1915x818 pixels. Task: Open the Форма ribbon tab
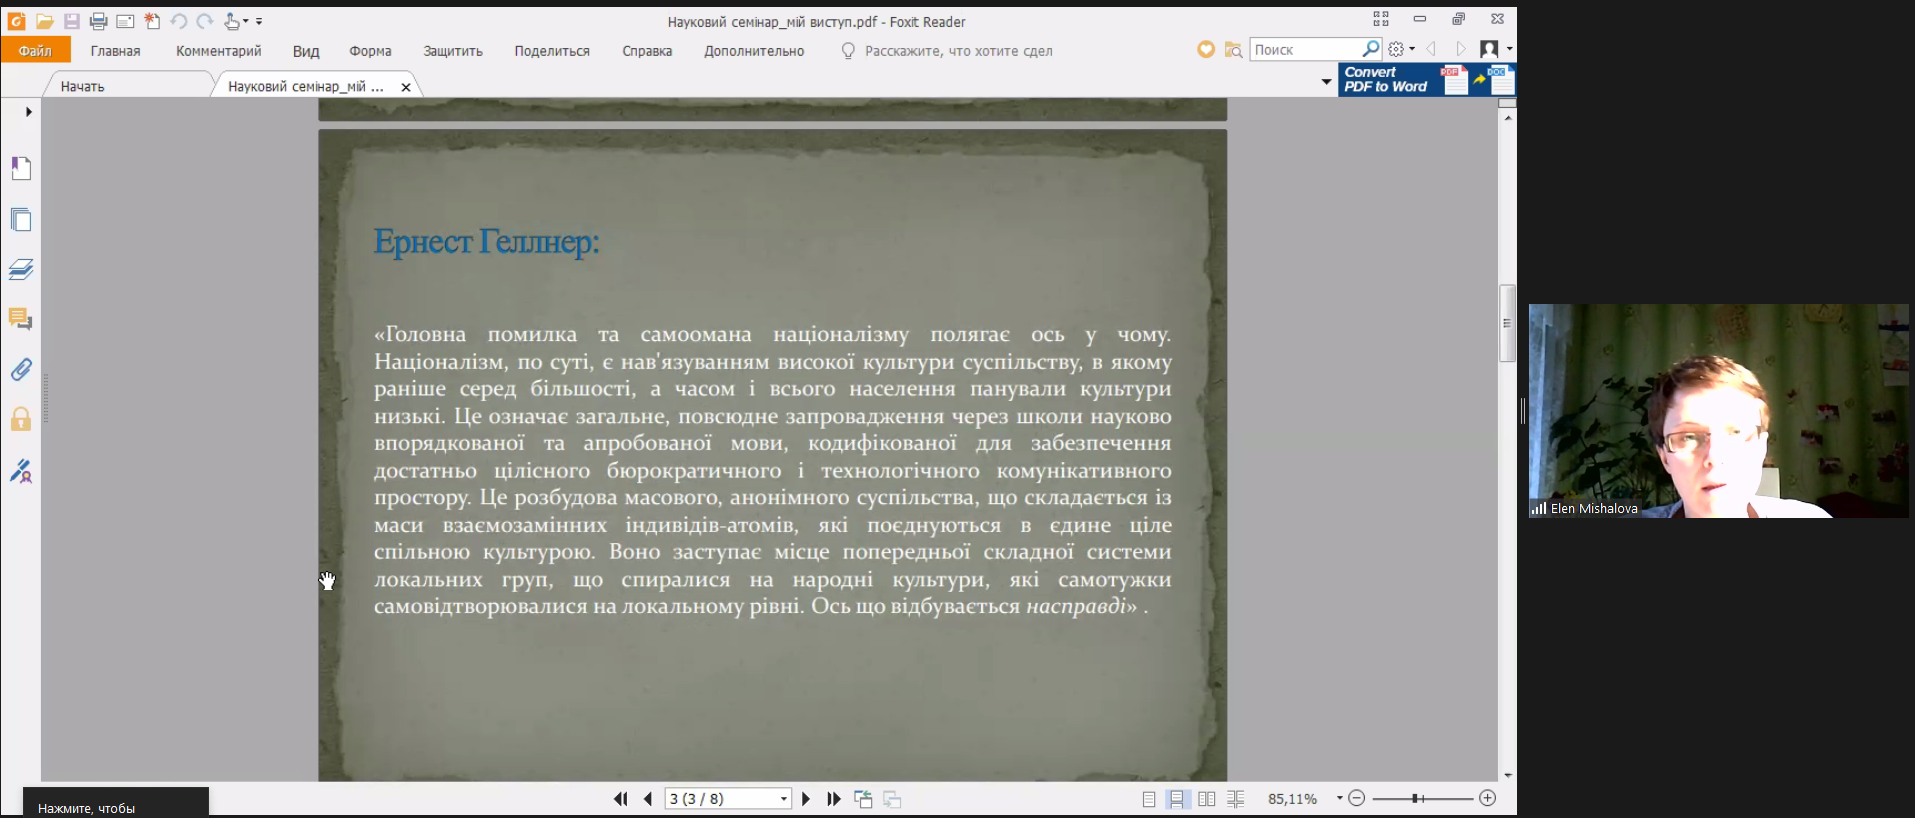[370, 51]
